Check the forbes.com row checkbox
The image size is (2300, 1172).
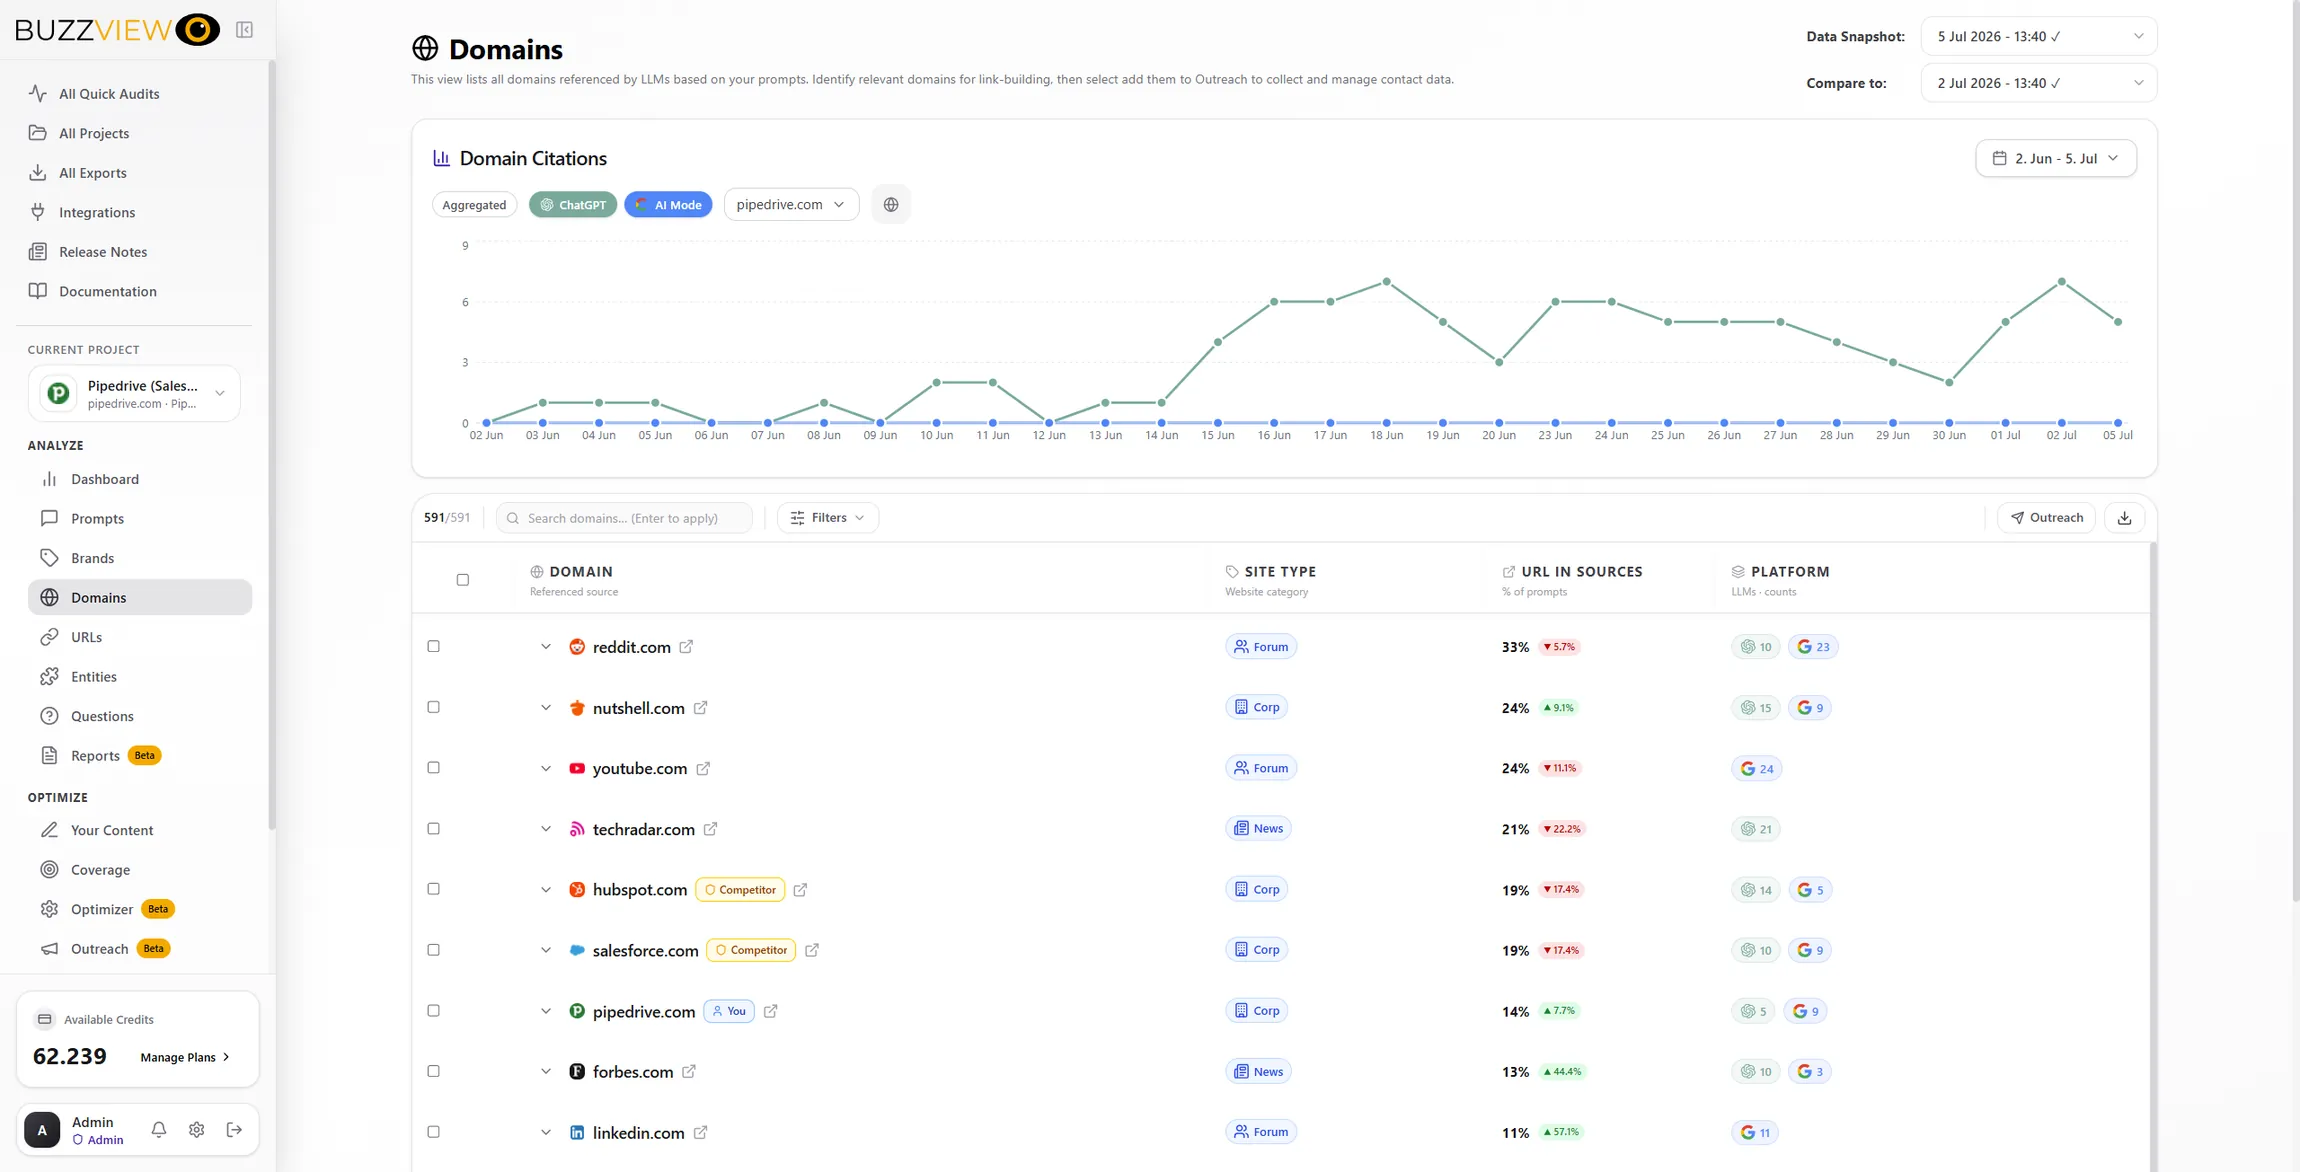click(x=434, y=1071)
